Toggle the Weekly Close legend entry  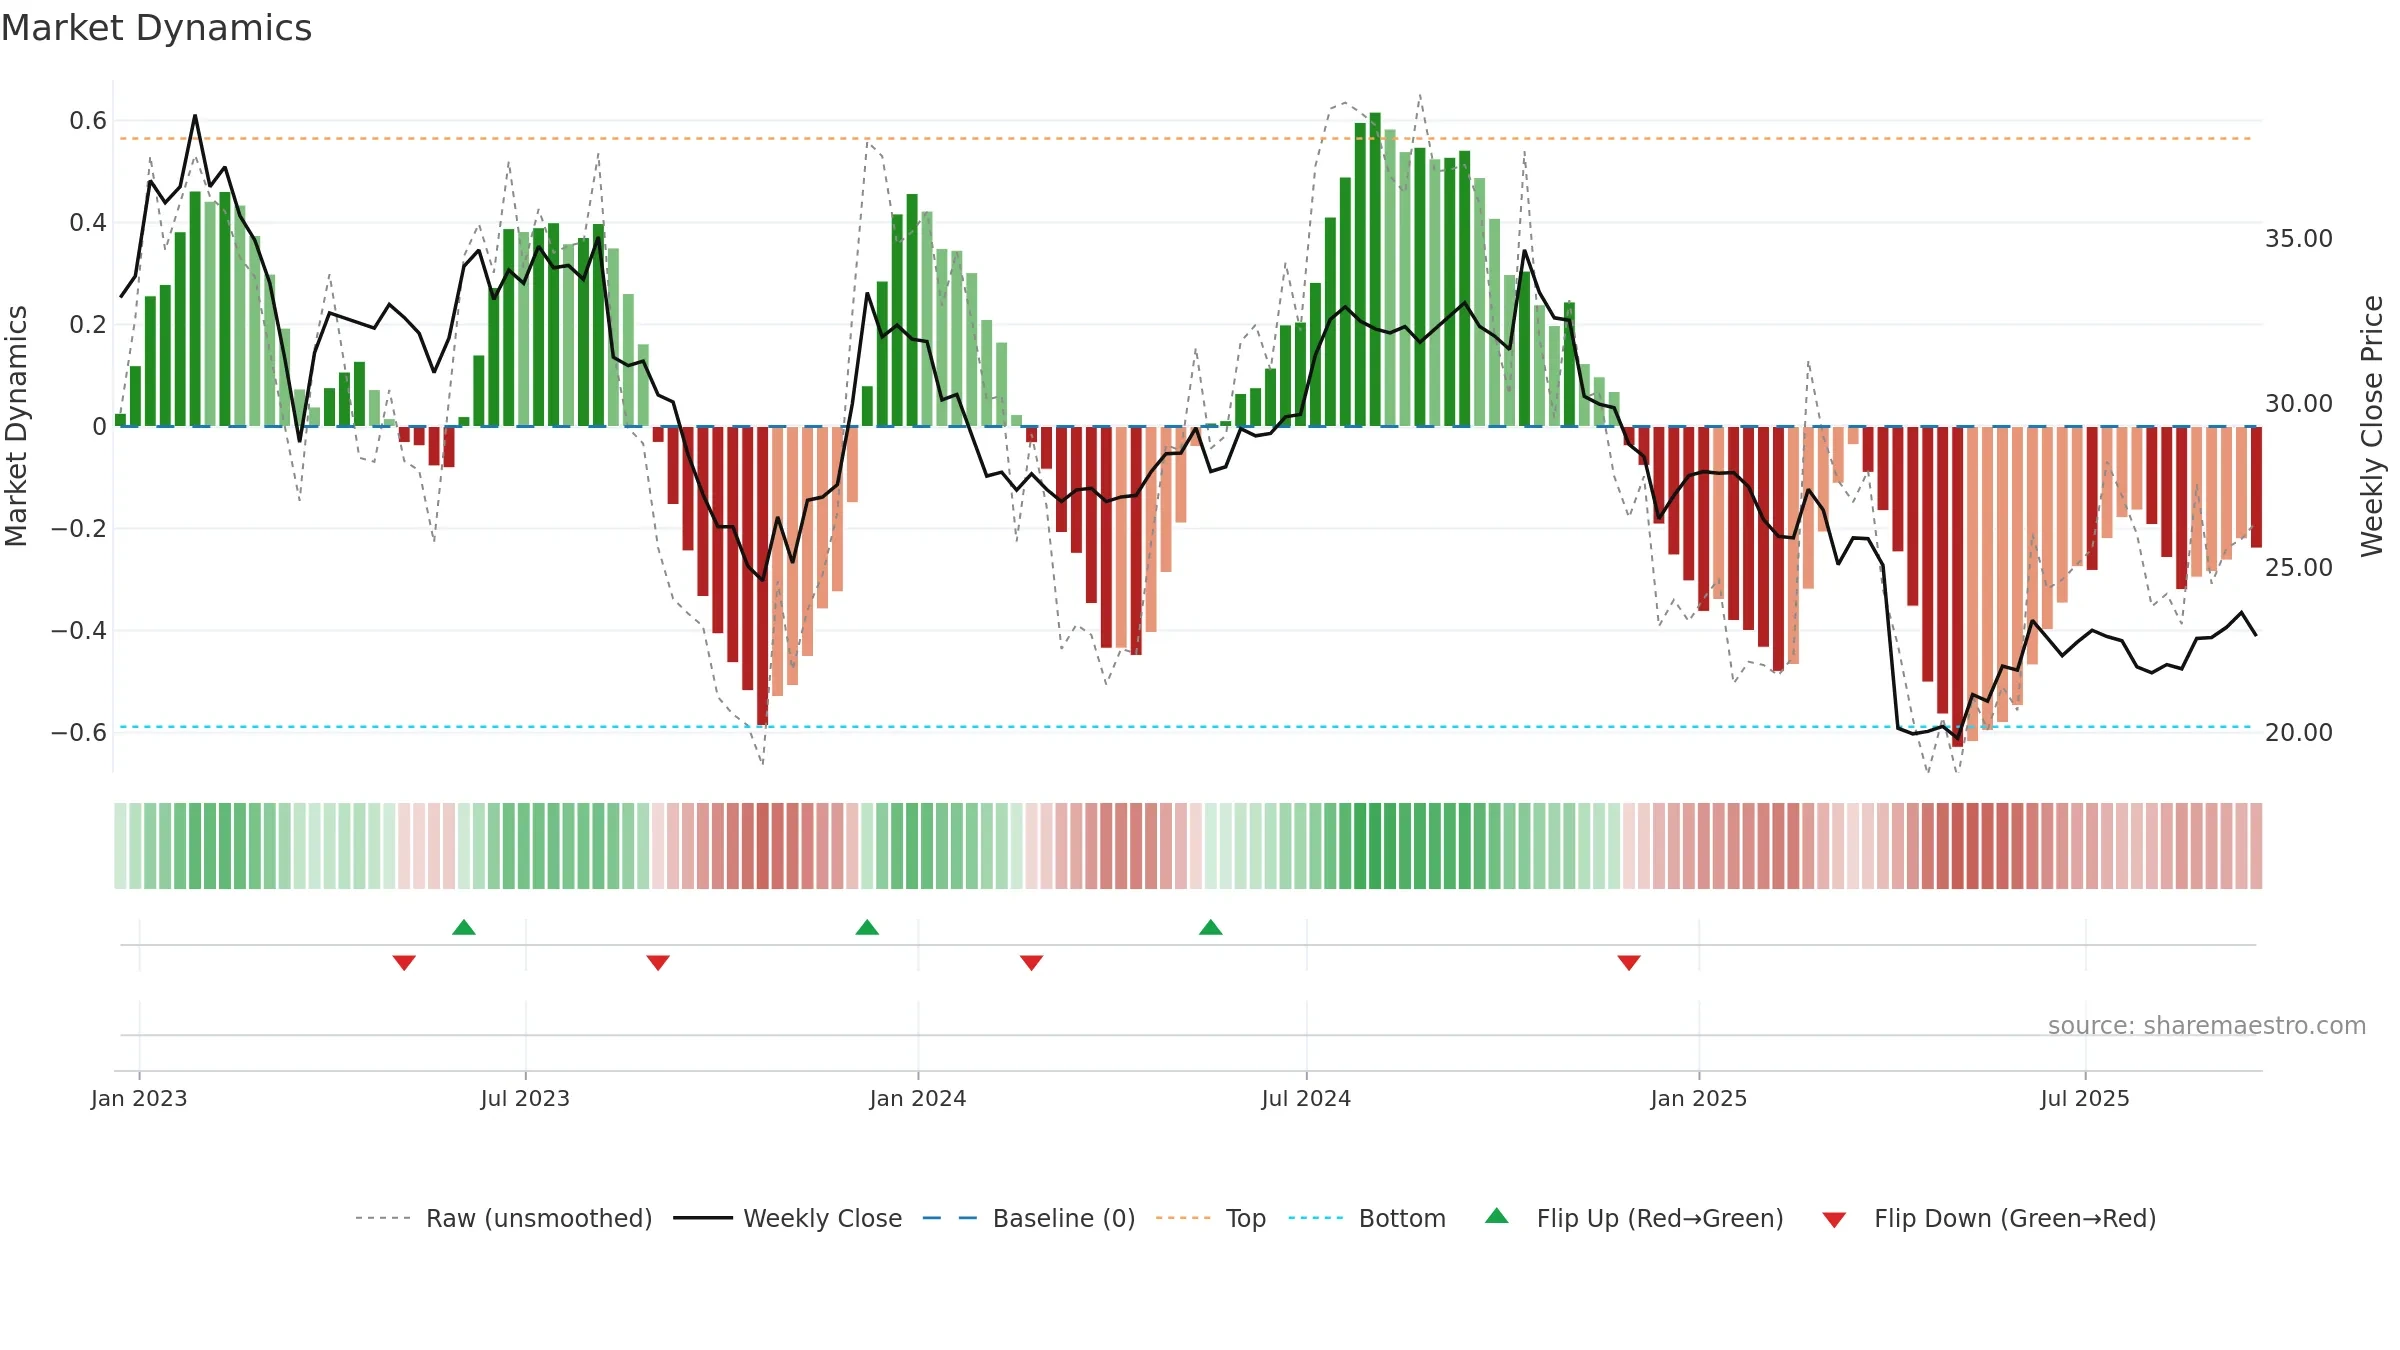point(788,1218)
